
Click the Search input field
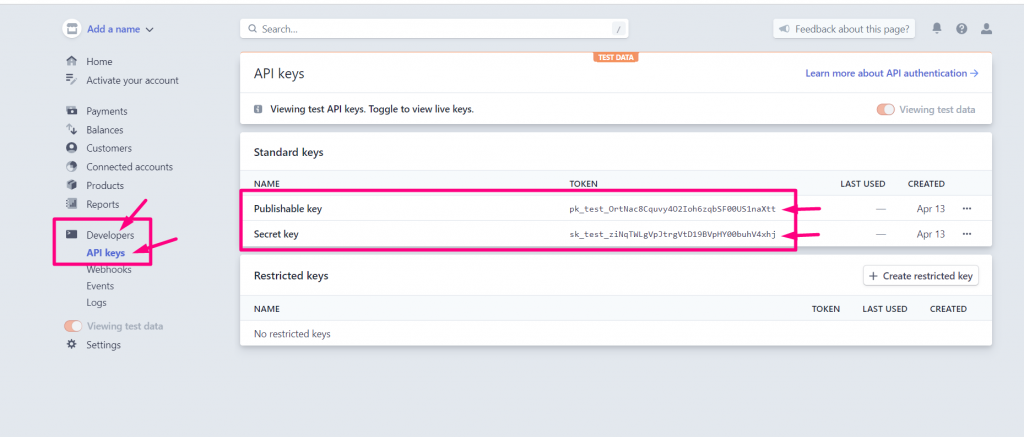click(x=434, y=29)
